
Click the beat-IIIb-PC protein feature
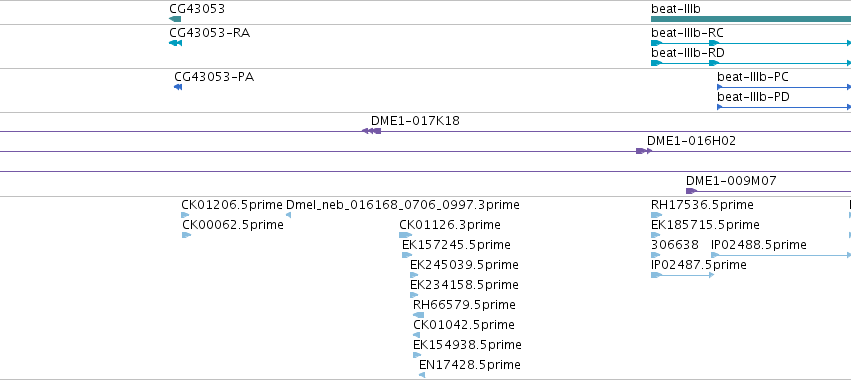(x=784, y=87)
